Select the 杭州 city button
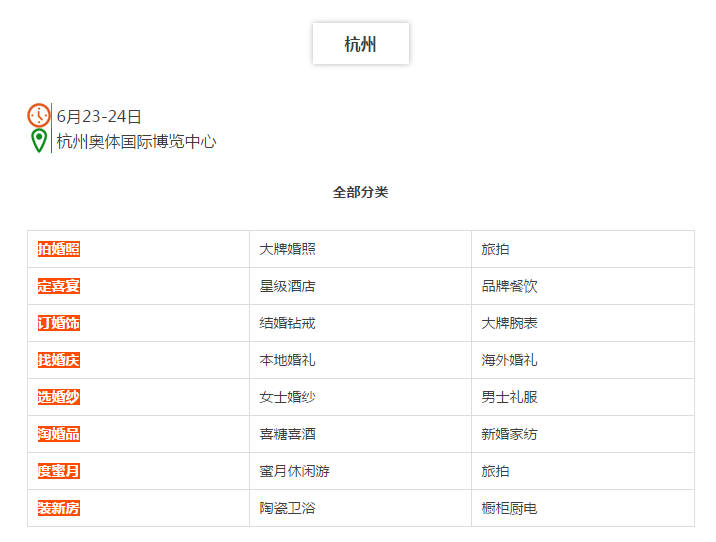 (361, 44)
